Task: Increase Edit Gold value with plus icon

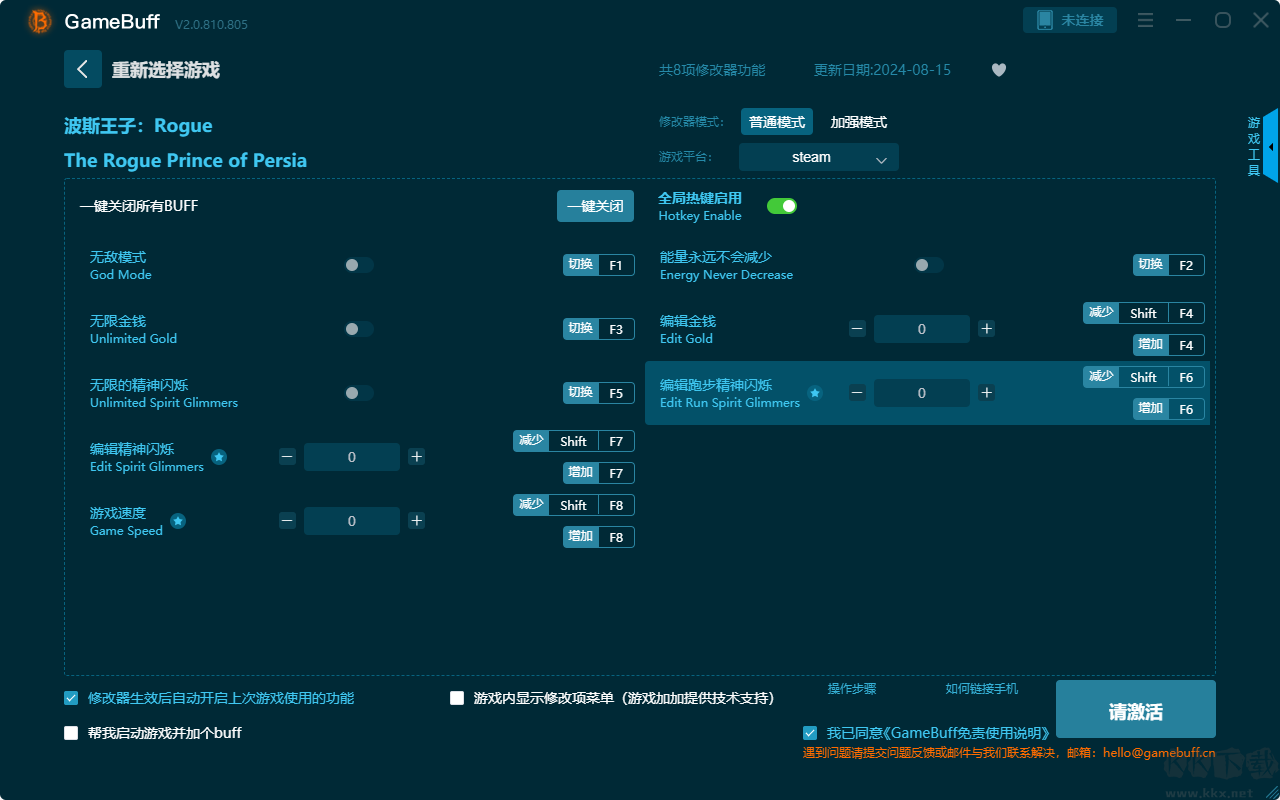Action: click(x=986, y=328)
